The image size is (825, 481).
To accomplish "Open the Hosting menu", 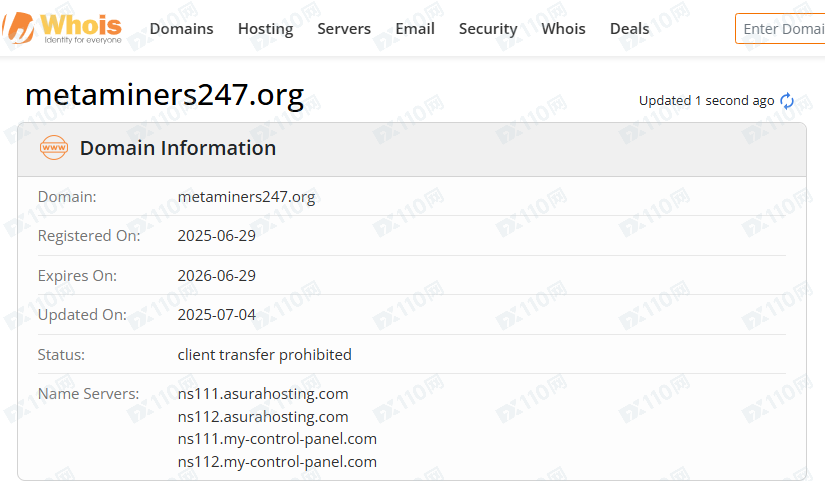I will 265,28.
